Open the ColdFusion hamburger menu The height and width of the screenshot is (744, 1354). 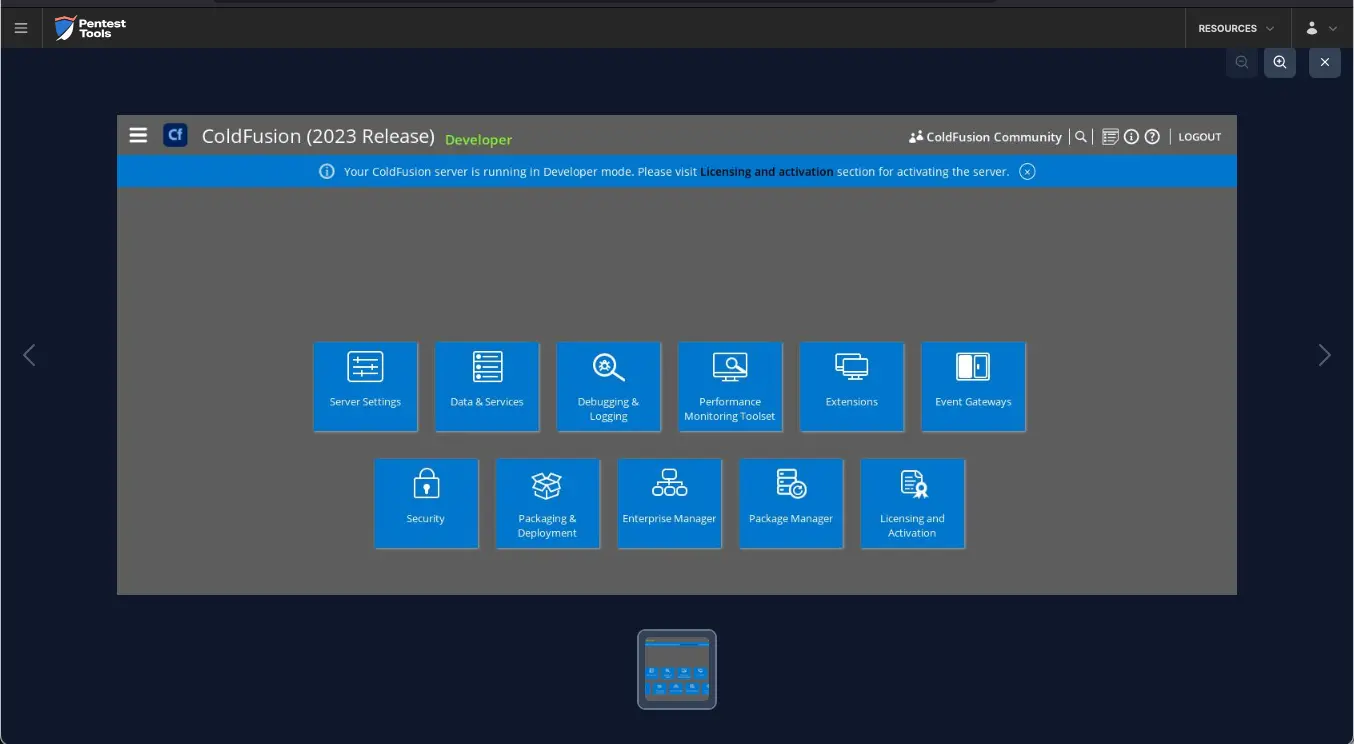pyautogui.click(x=138, y=135)
